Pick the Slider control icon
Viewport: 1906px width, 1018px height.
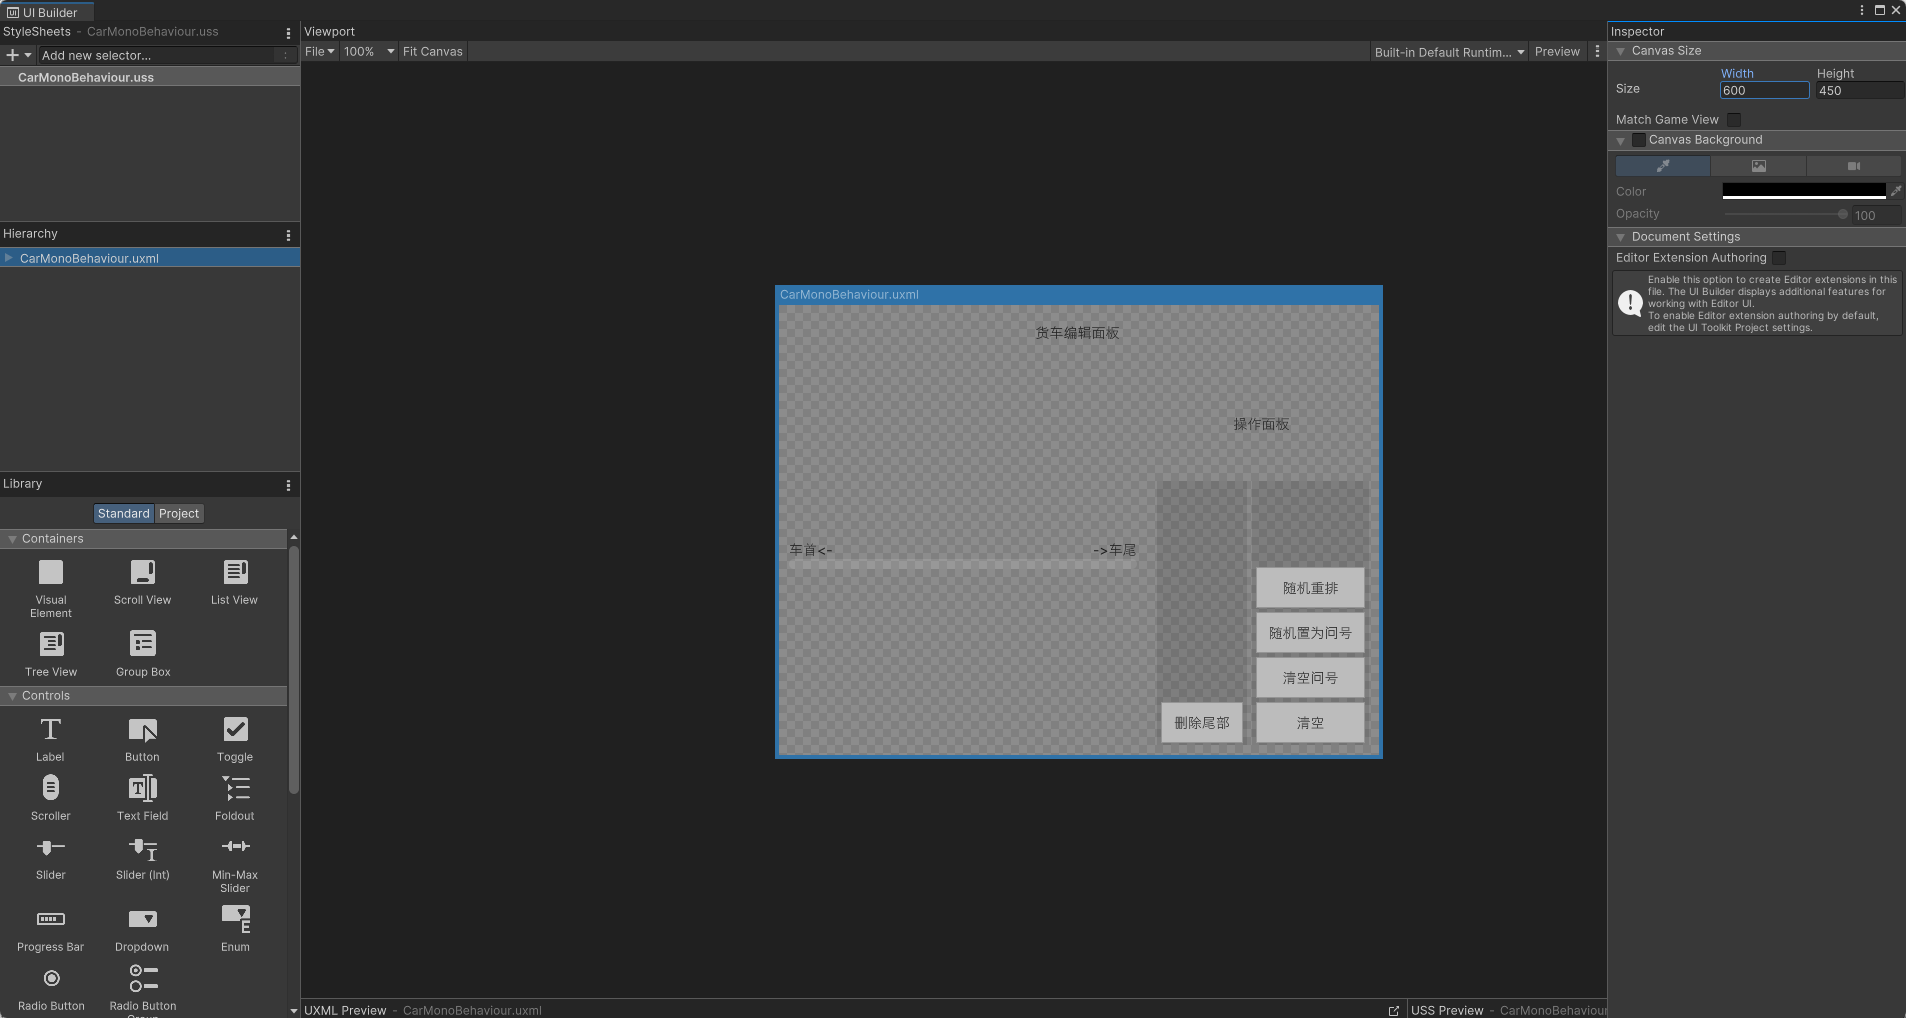51,847
